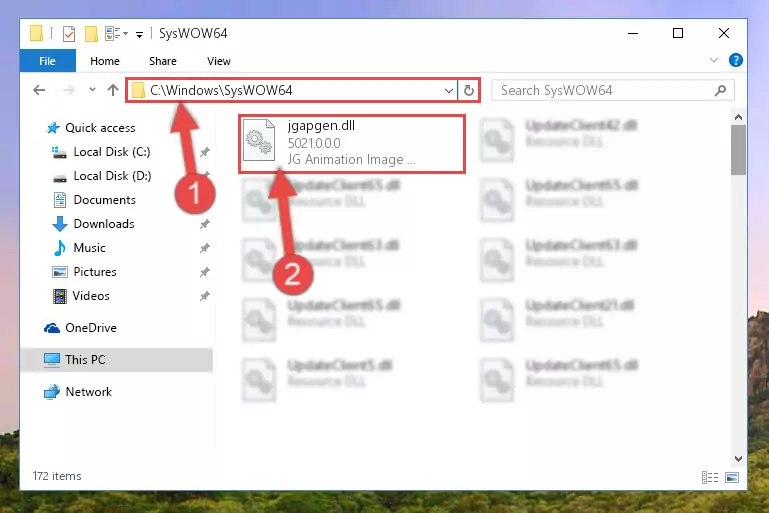The height and width of the screenshot is (513, 769).
Task: Click the pin icon next to Downloads
Action: point(205,224)
